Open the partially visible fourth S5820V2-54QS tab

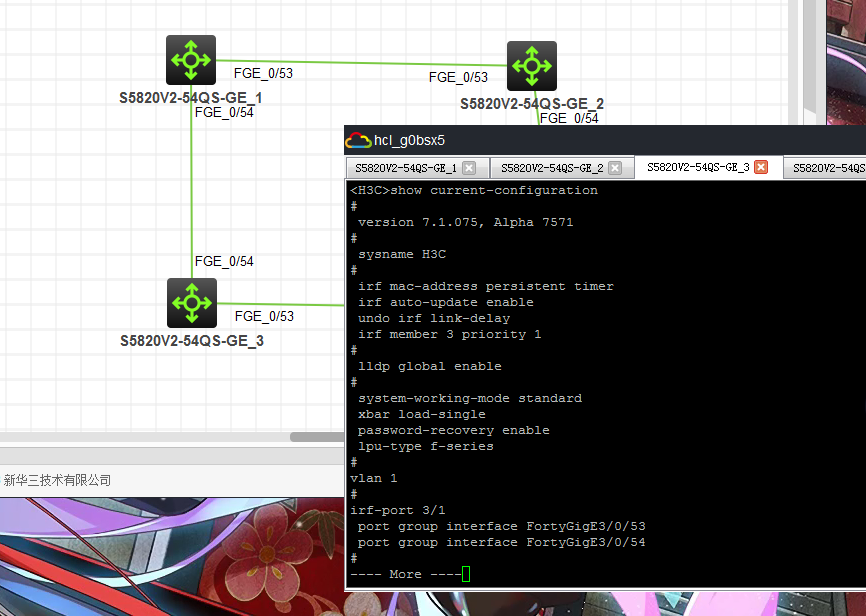(826, 168)
